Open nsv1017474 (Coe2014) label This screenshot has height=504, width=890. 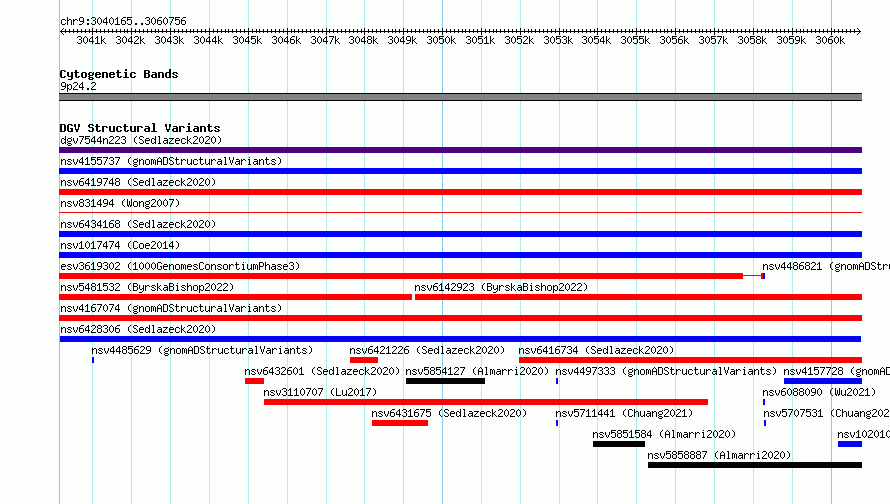[x=120, y=245]
